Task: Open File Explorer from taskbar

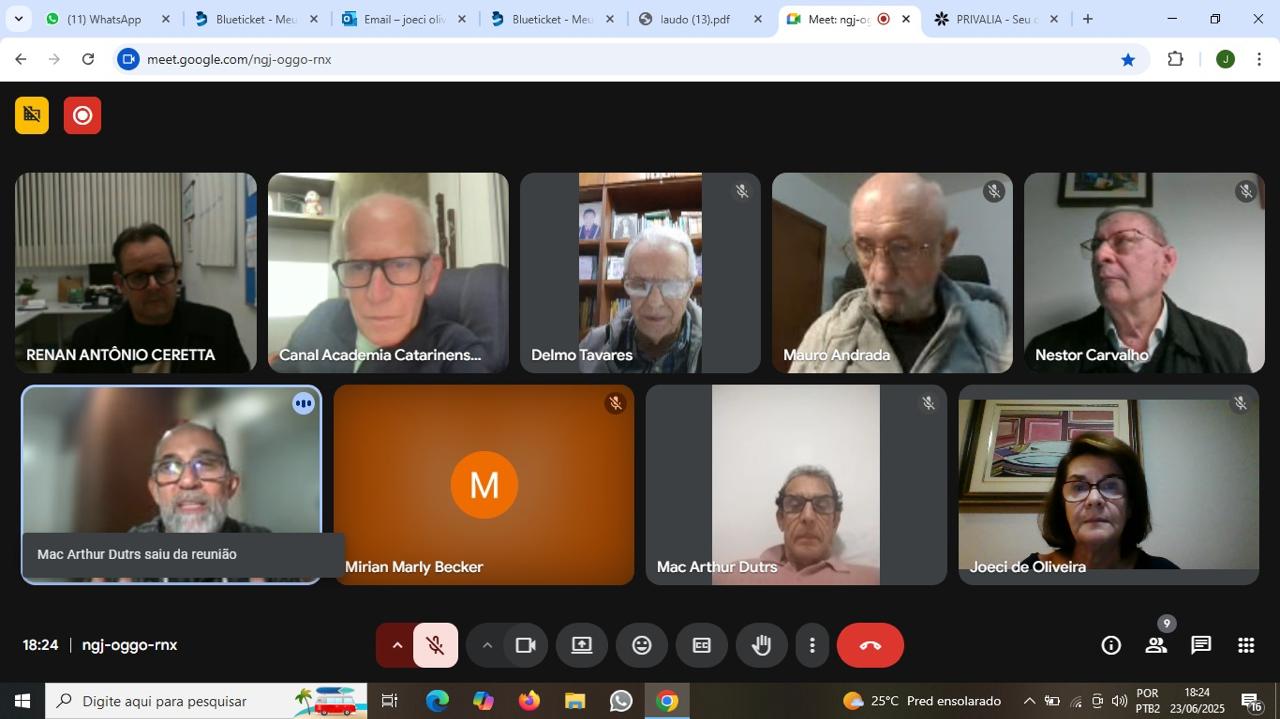Action: pyautogui.click(x=575, y=701)
